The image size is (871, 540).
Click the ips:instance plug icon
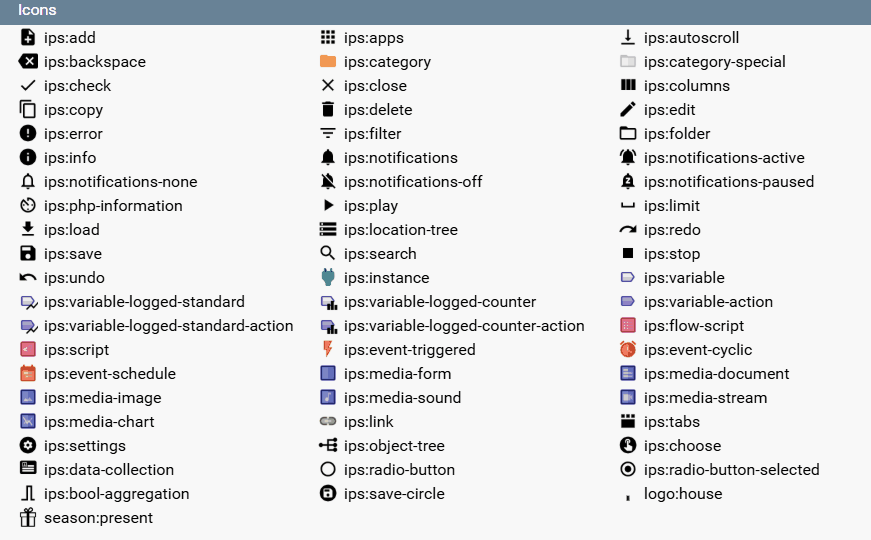328,278
